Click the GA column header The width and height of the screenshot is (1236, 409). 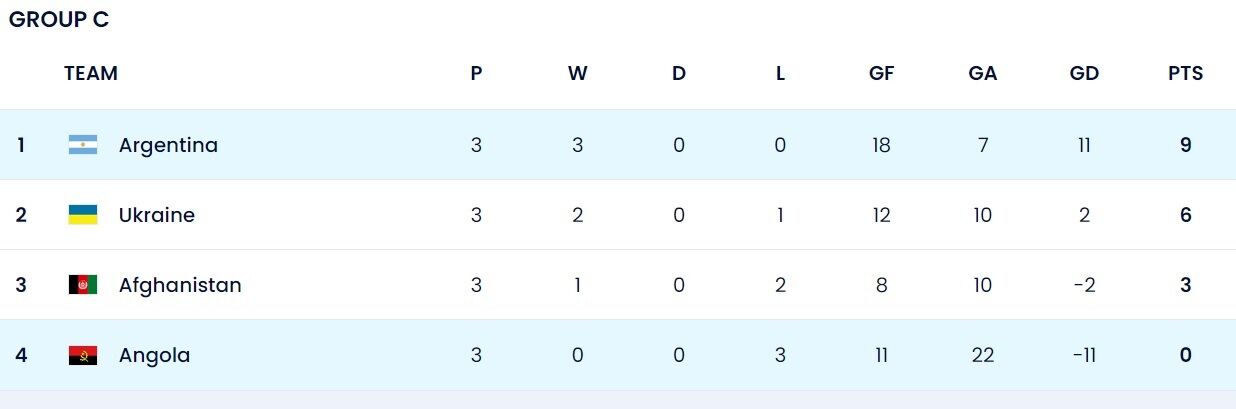[983, 73]
